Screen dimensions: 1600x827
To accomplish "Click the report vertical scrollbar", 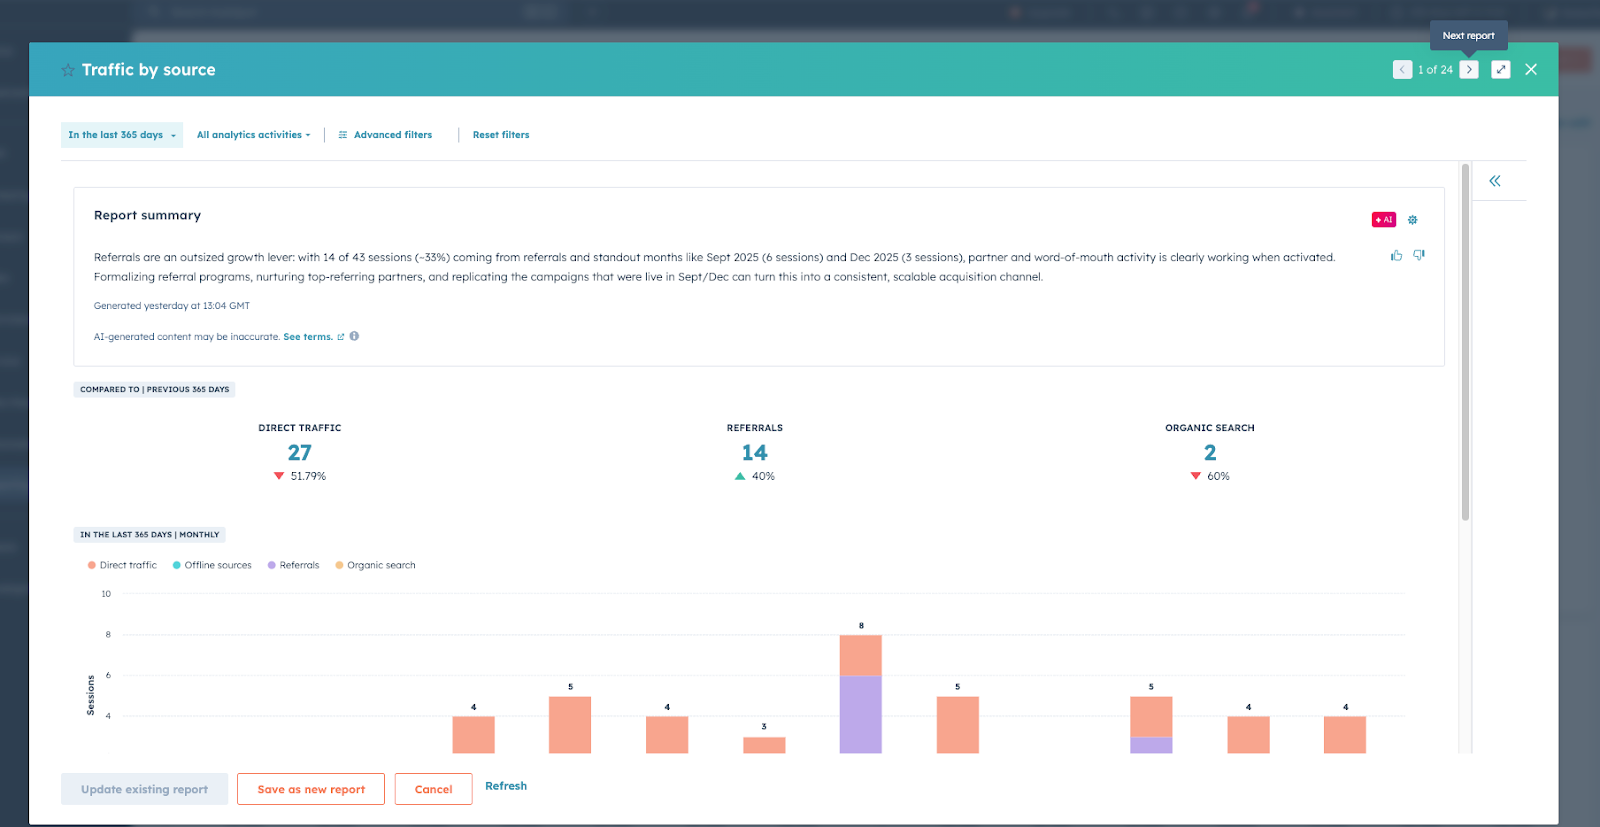I will (1465, 340).
